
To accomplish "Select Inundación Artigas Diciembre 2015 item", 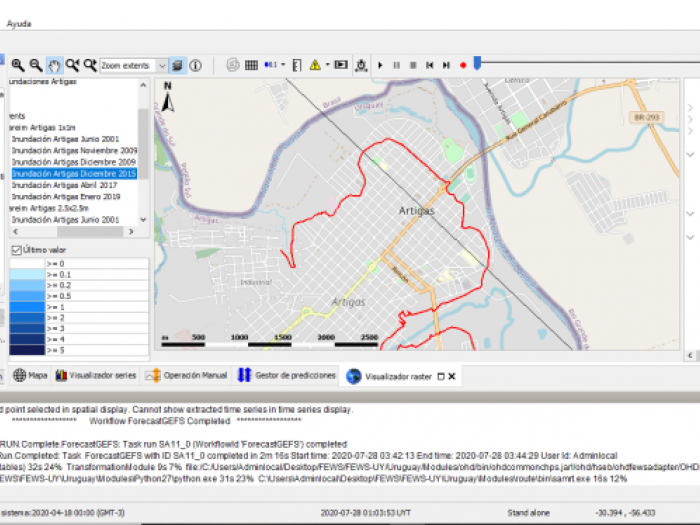I will (73, 173).
